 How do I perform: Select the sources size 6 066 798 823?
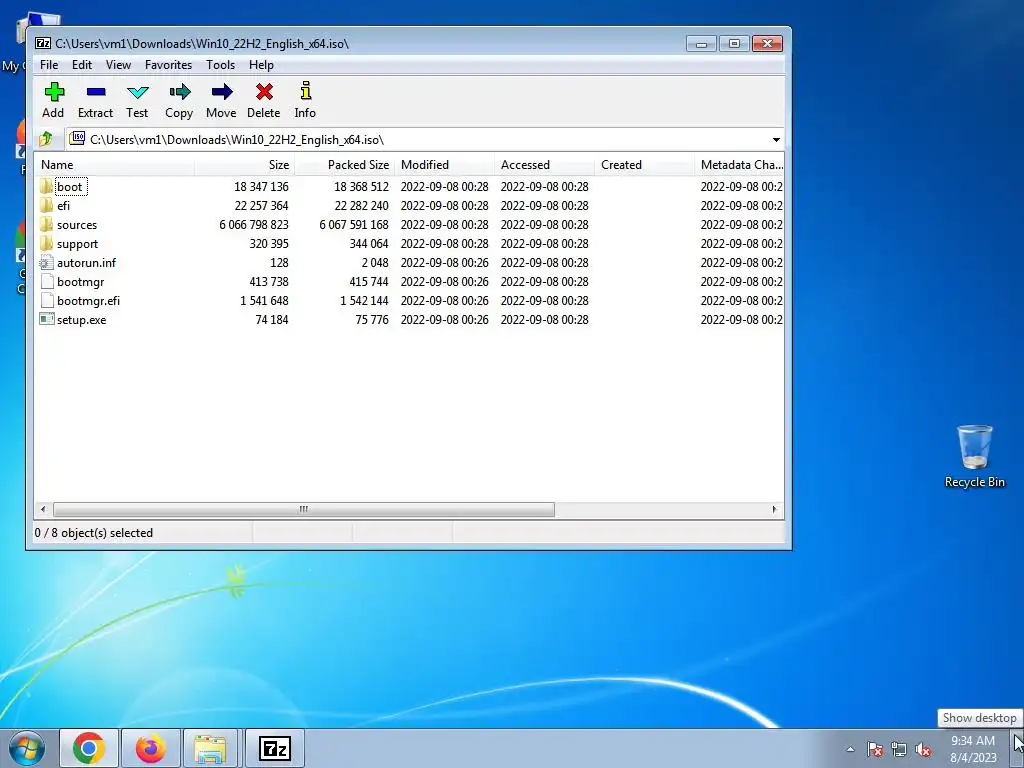(x=253, y=225)
